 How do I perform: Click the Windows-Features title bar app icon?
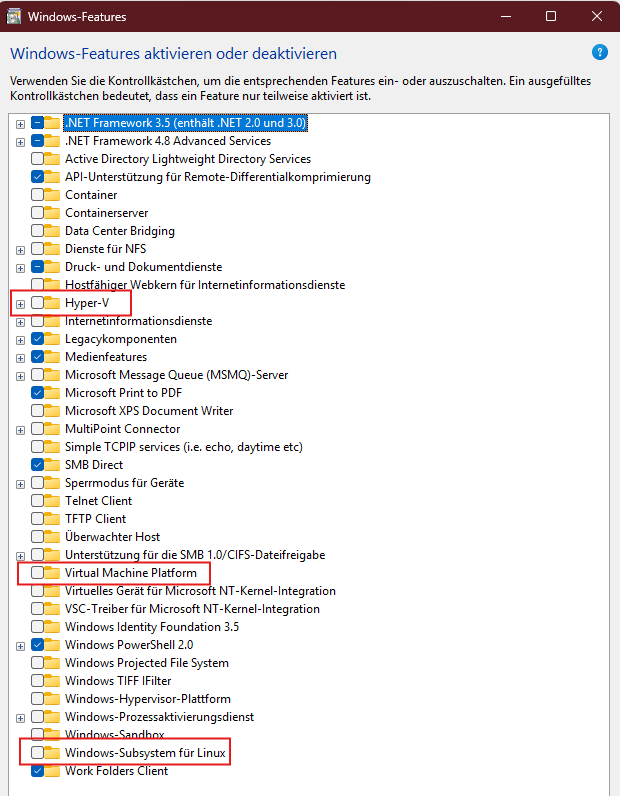[13, 16]
